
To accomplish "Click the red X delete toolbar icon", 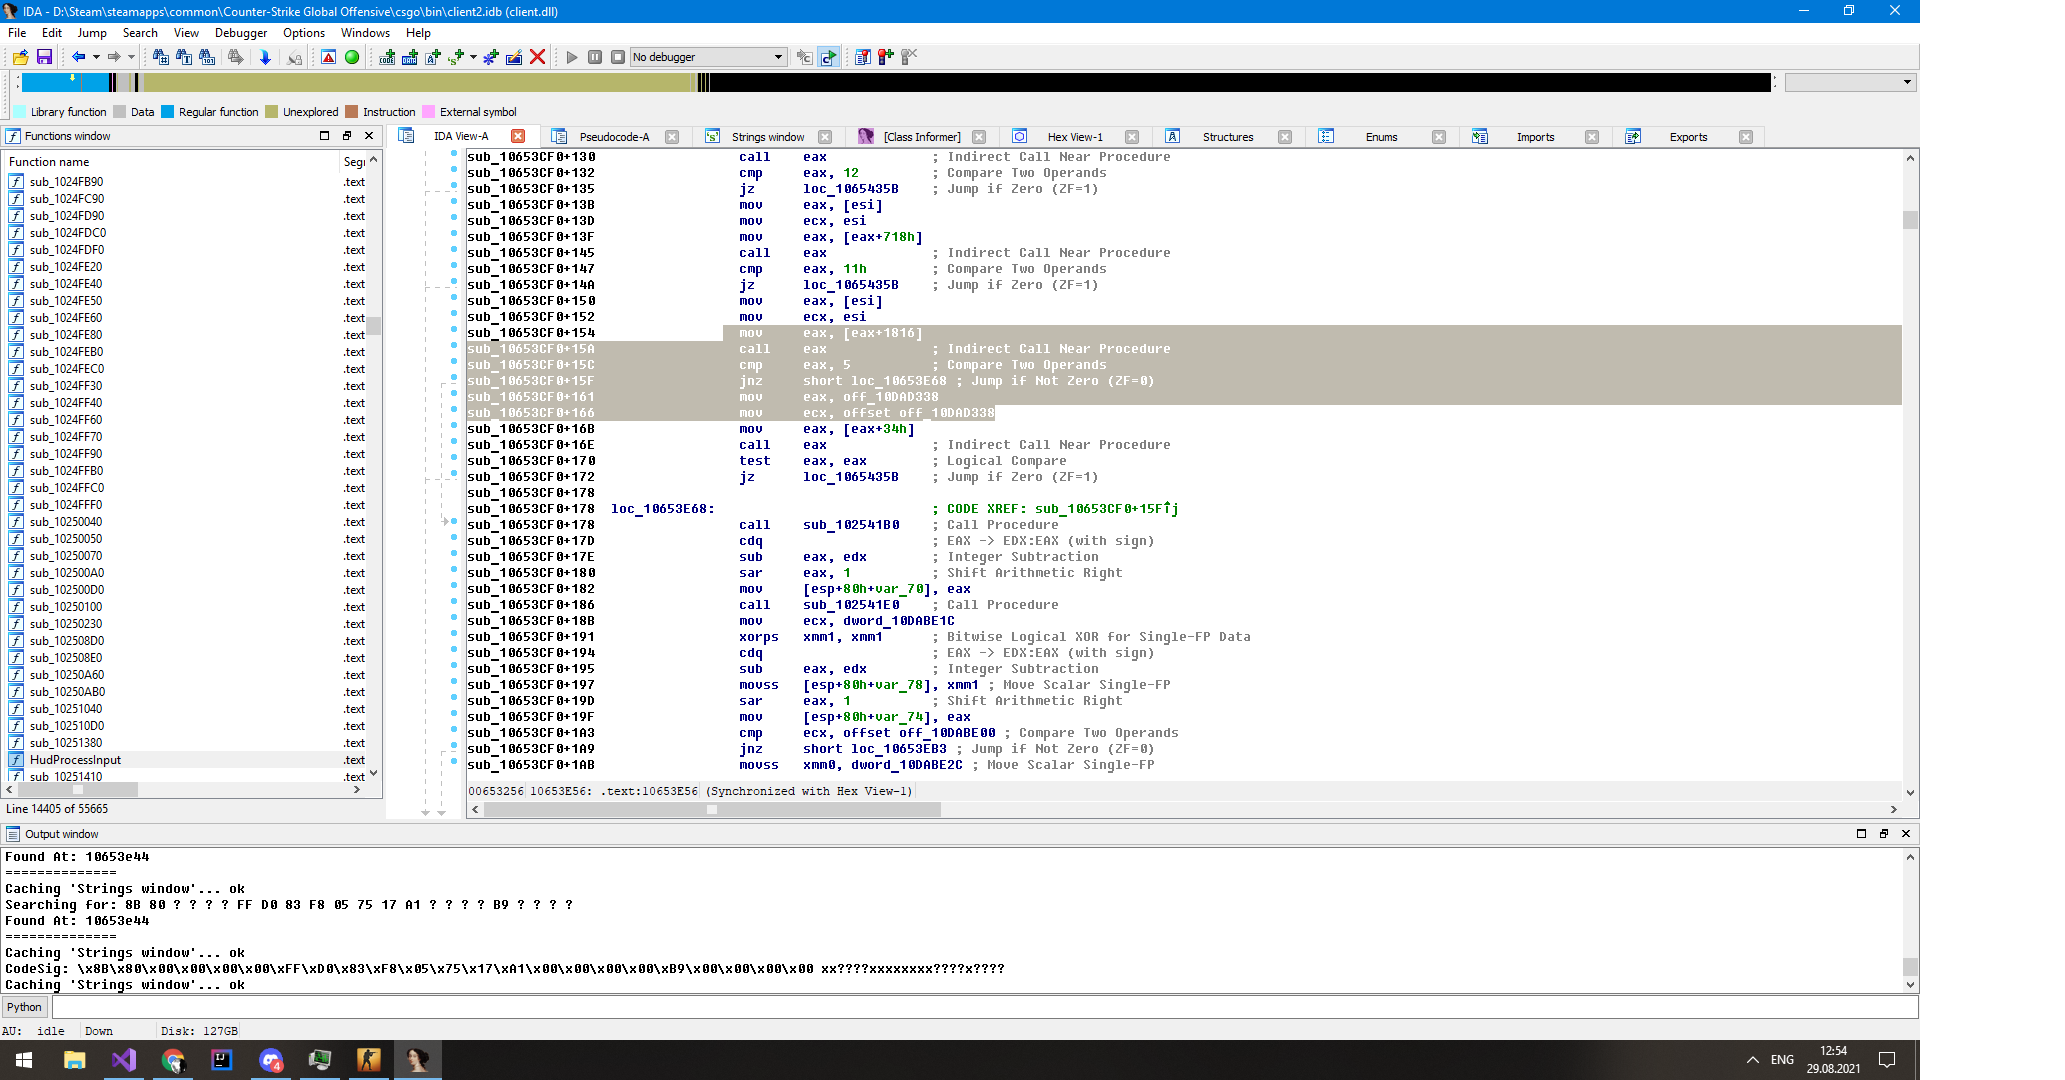I will click(537, 57).
